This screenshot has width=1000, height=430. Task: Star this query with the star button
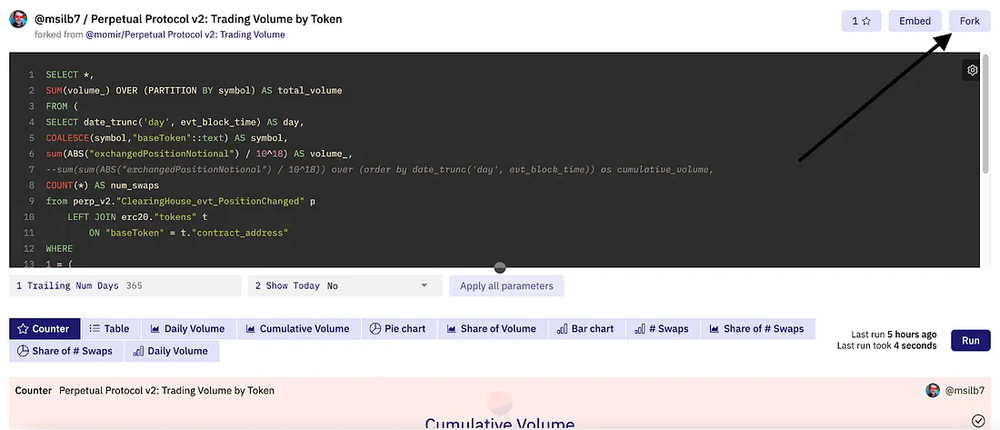[x=860, y=20]
